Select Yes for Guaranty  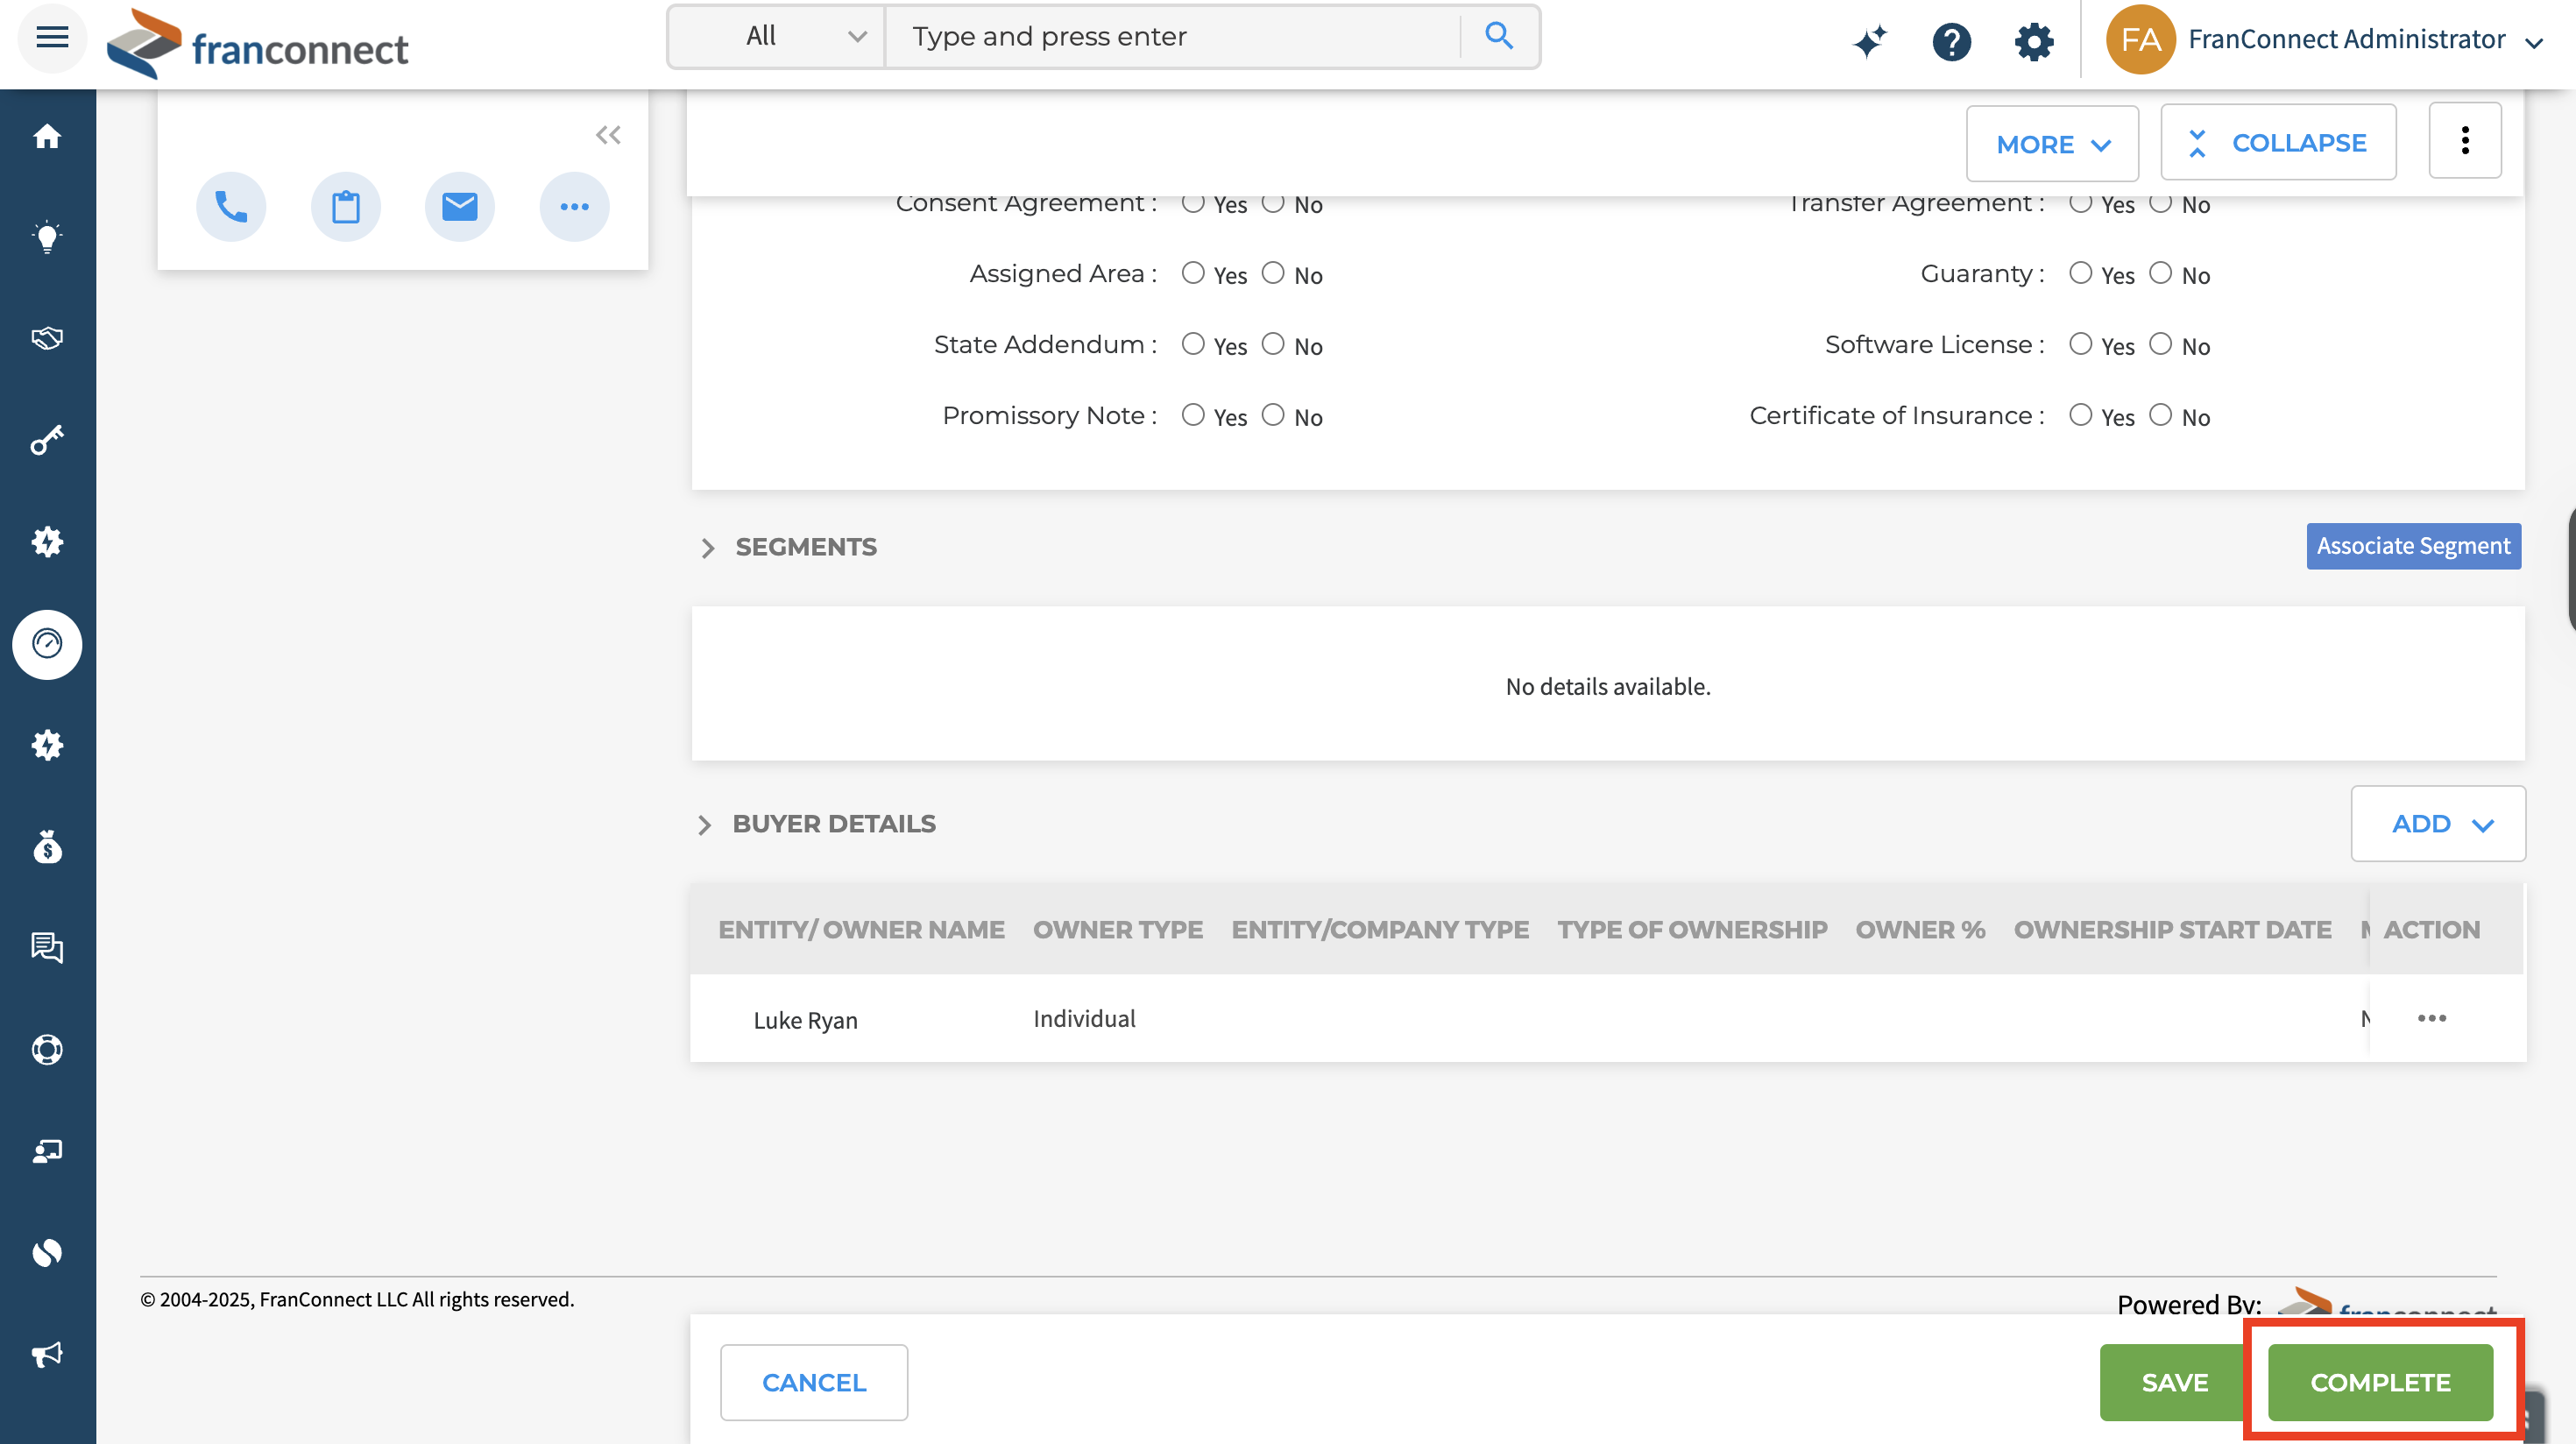2081,273
